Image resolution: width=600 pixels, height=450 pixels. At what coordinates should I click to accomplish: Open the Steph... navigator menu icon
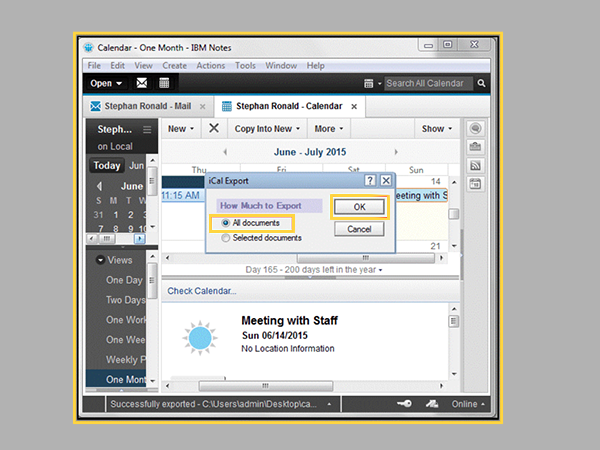pos(147,130)
